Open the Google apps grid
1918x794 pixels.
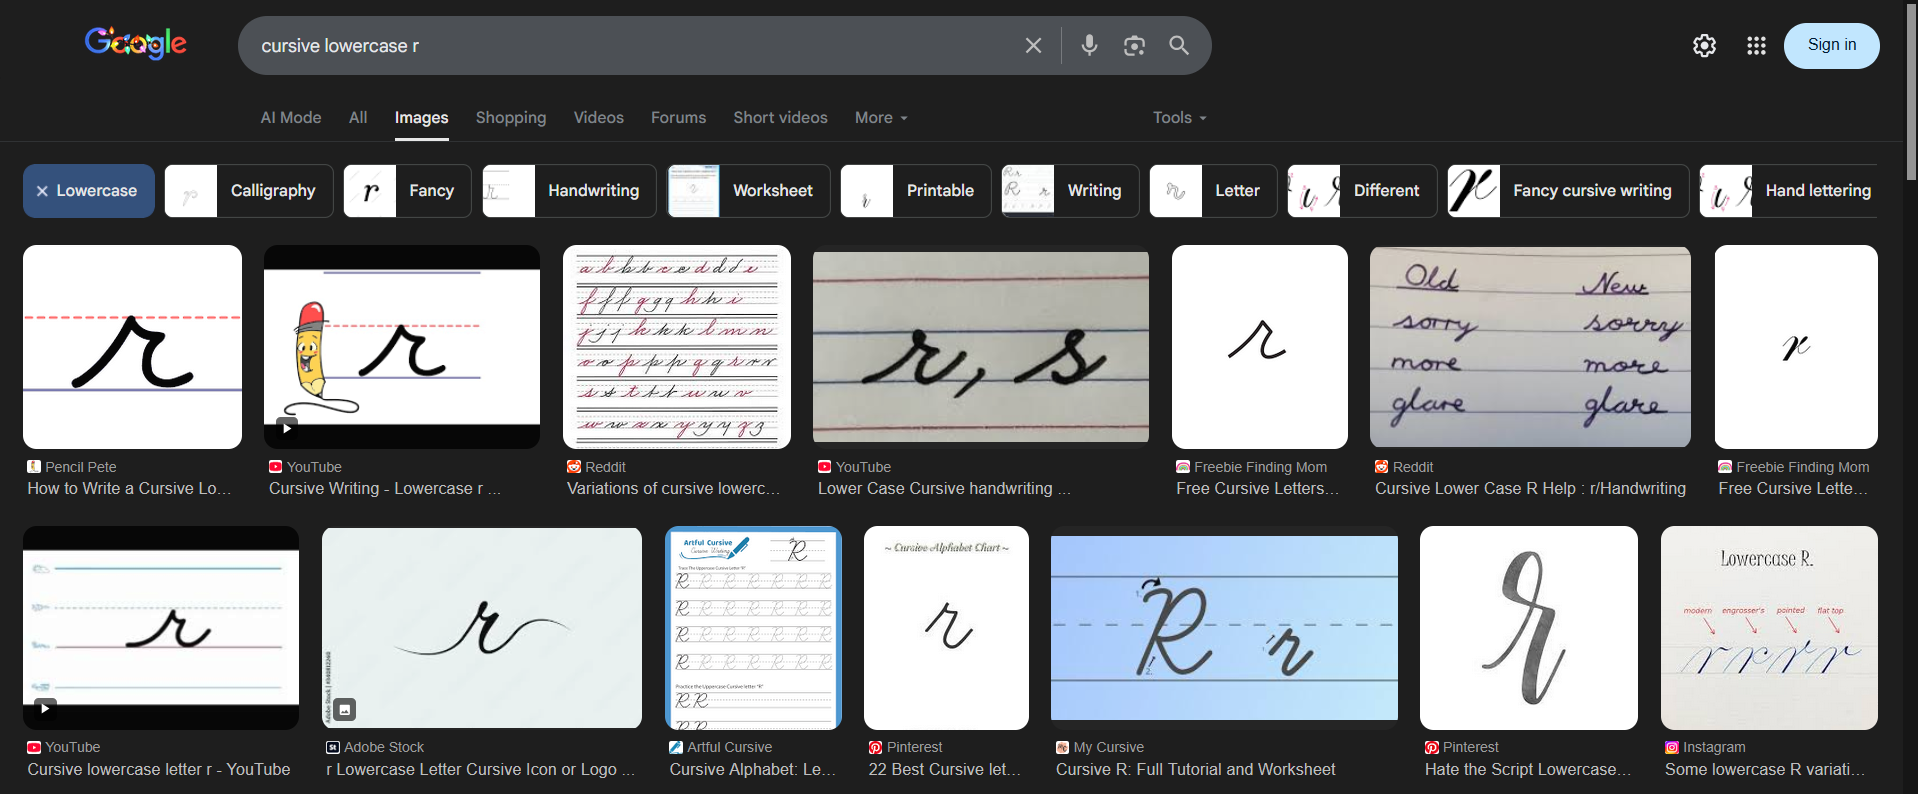click(x=1756, y=46)
